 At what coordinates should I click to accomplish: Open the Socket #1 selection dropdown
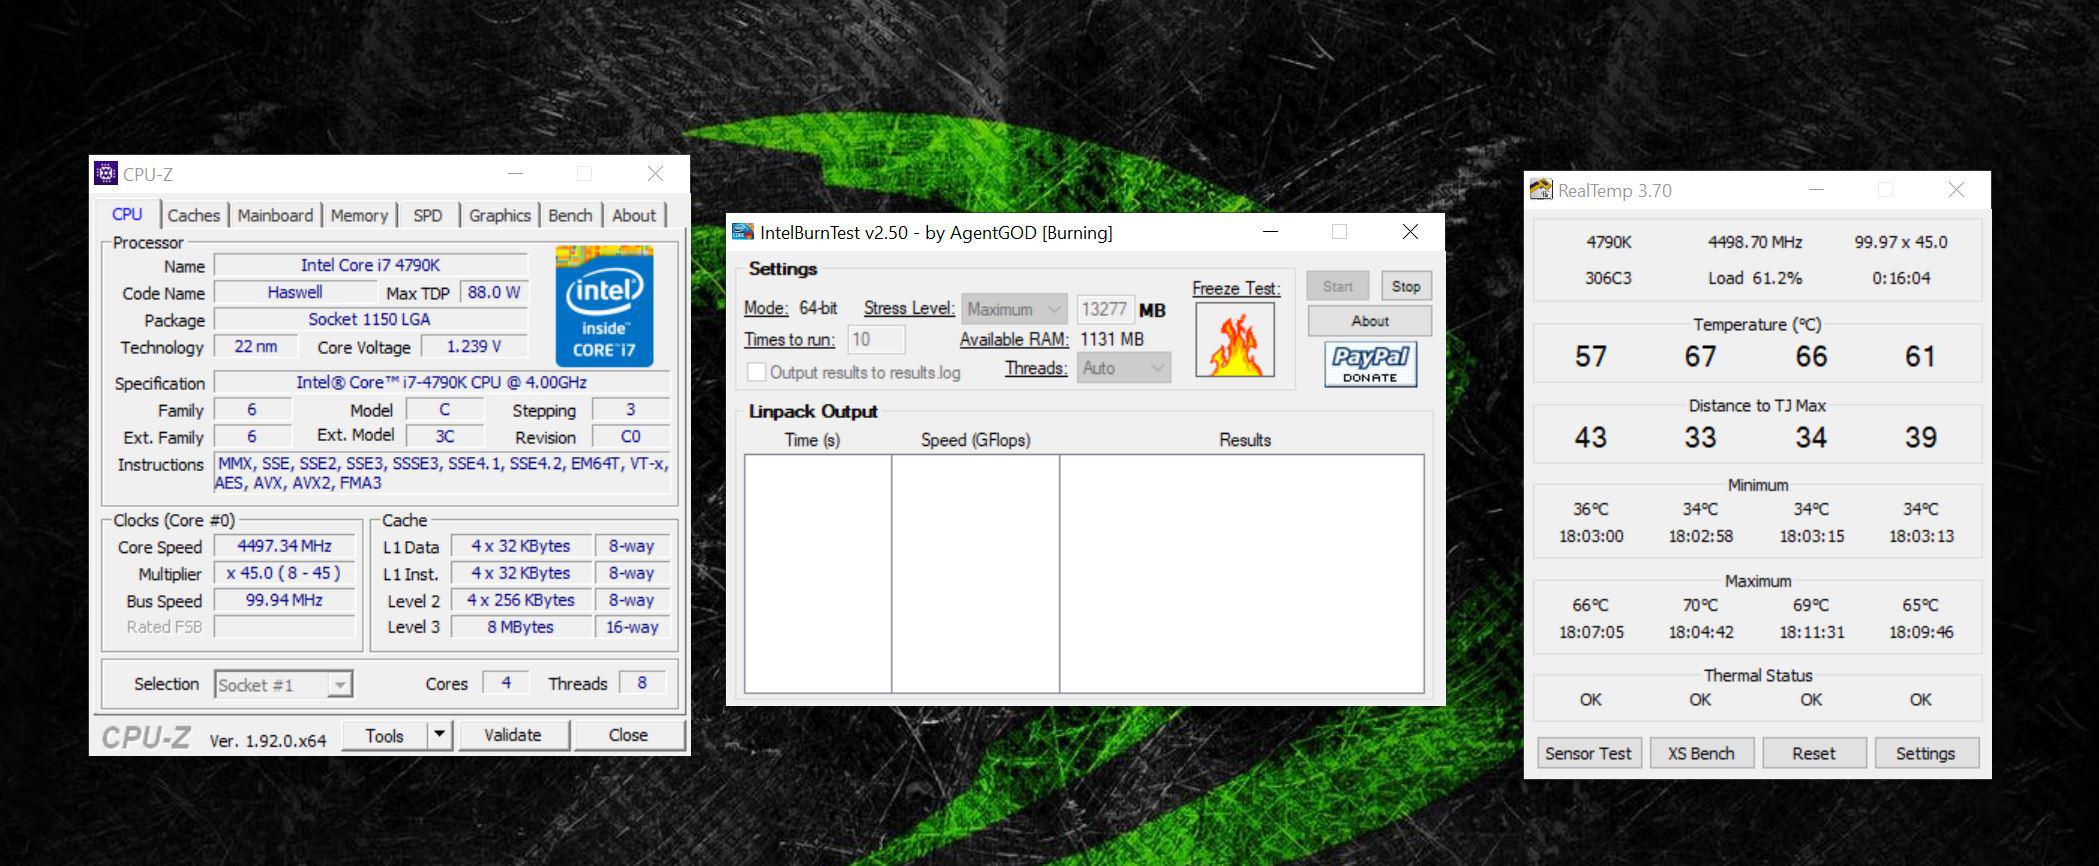click(x=284, y=685)
